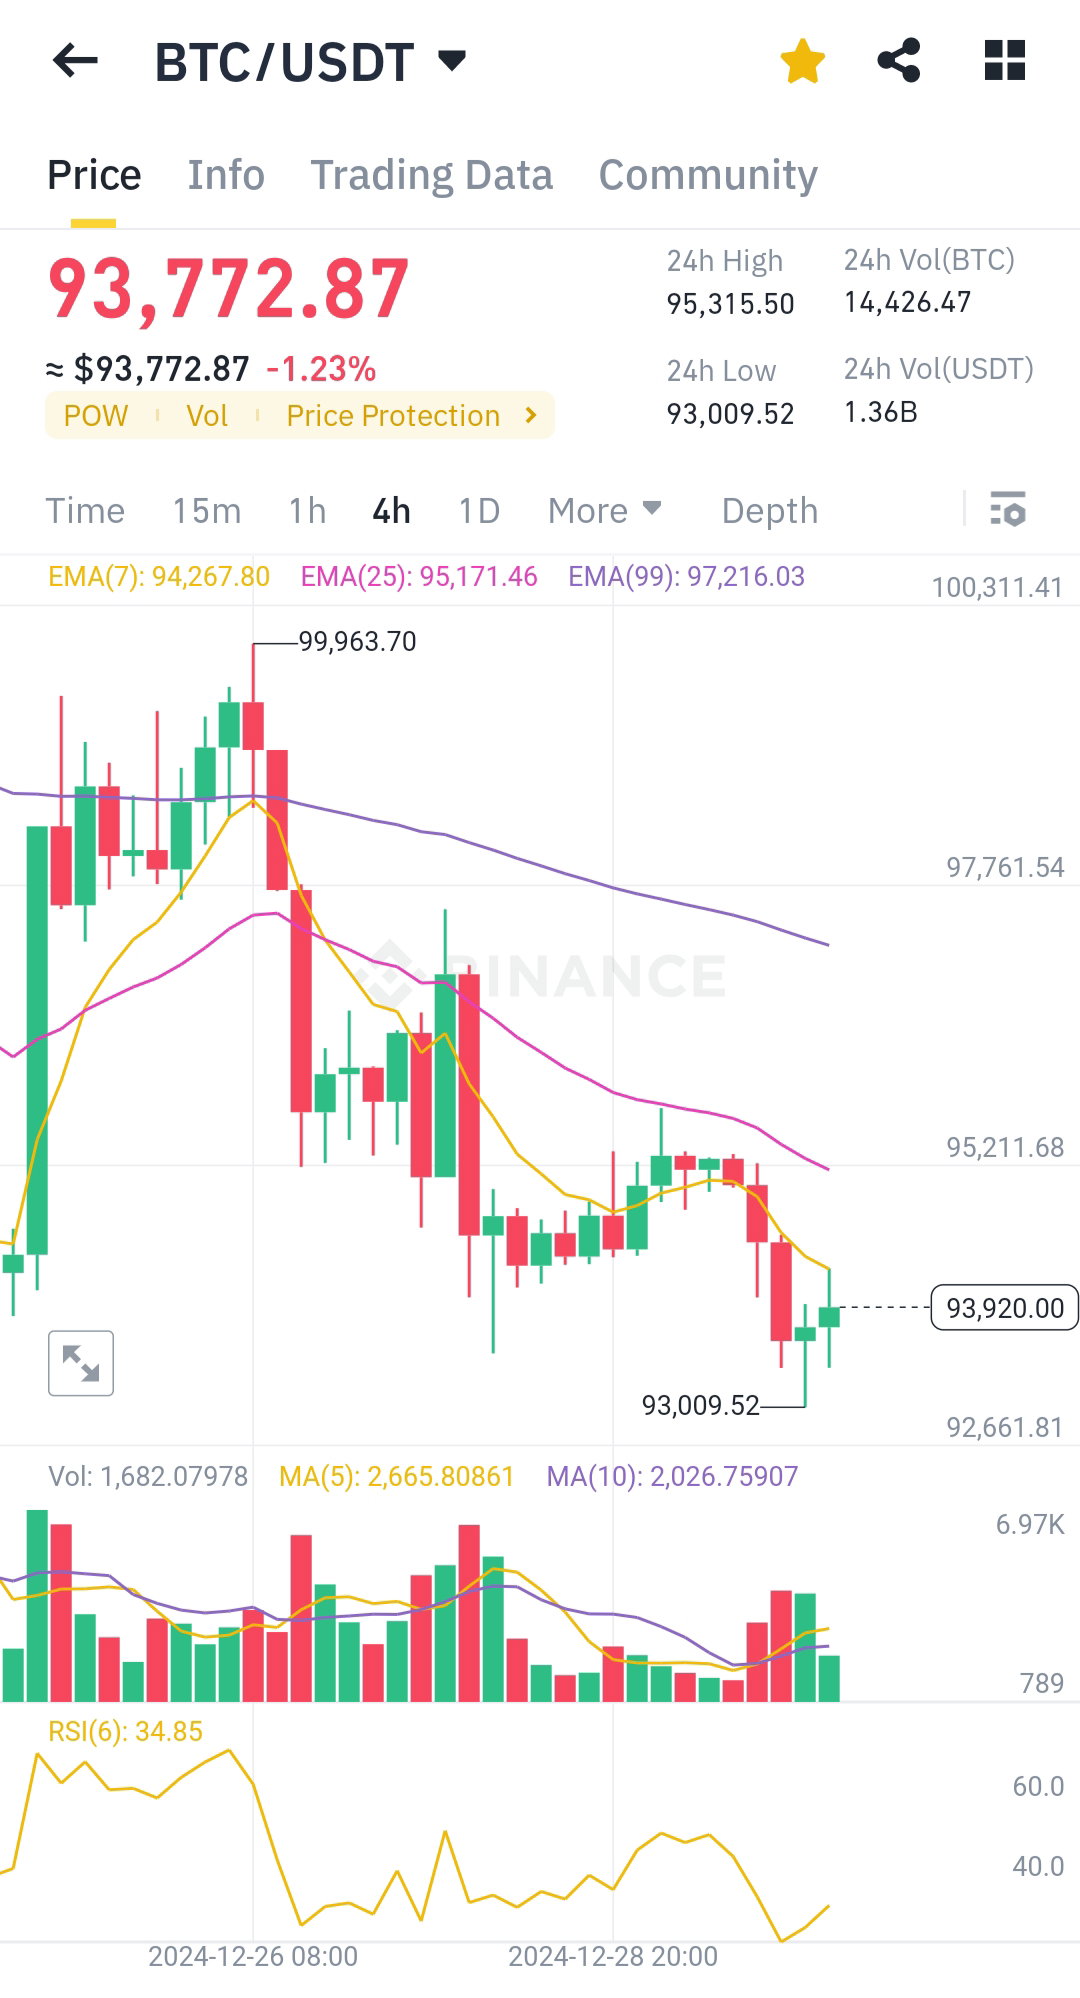Expand the BTC/USDT pair dropdown arrow
1080x1998 pixels.
tap(452, 61)
